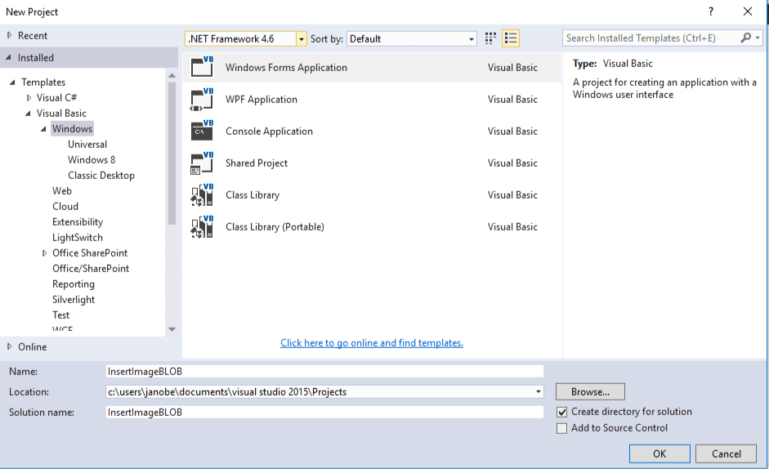Expand the Visual C# tree node

(29, 98)
